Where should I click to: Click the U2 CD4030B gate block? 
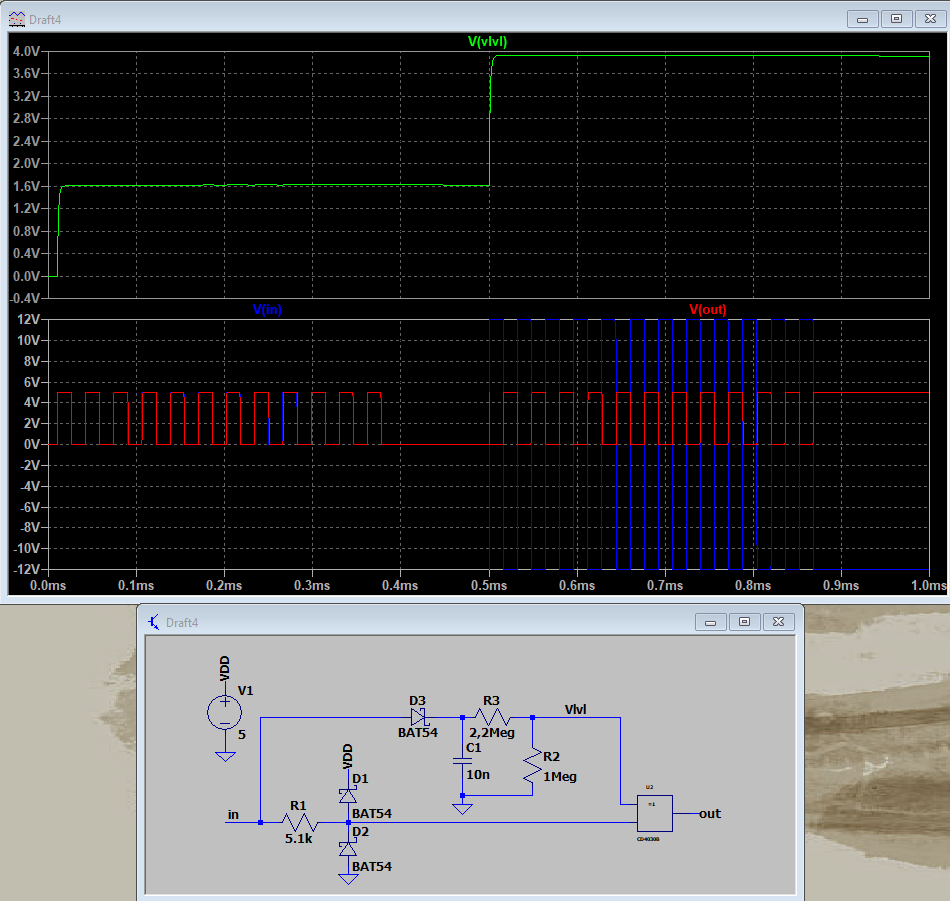click(655, 813)
